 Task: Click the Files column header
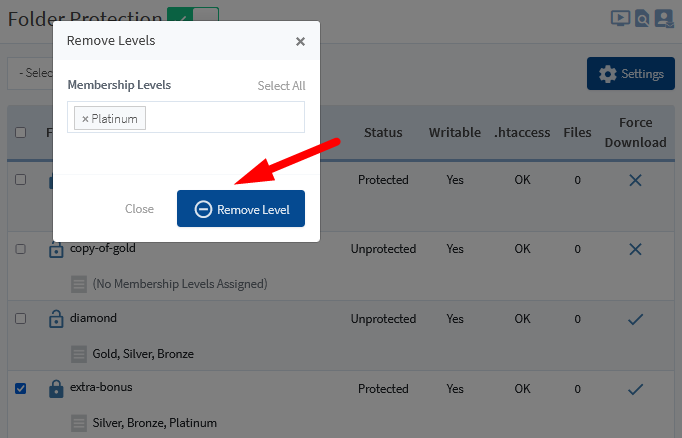click(577, 132)
